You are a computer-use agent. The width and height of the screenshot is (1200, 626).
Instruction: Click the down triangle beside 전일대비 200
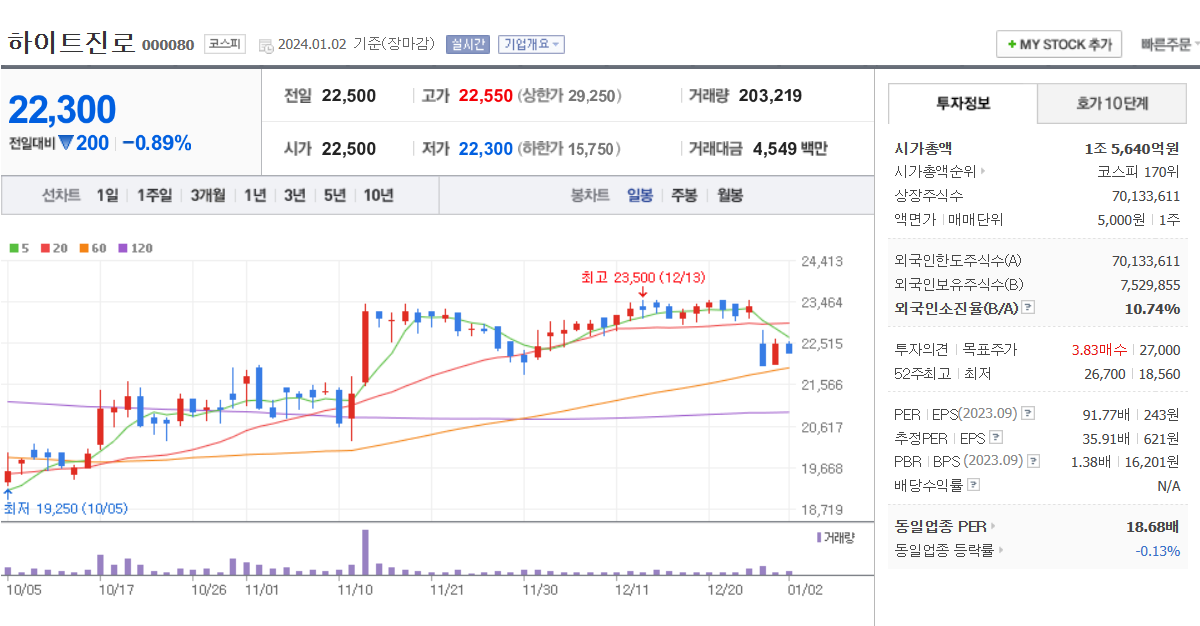tap(66, 143)
